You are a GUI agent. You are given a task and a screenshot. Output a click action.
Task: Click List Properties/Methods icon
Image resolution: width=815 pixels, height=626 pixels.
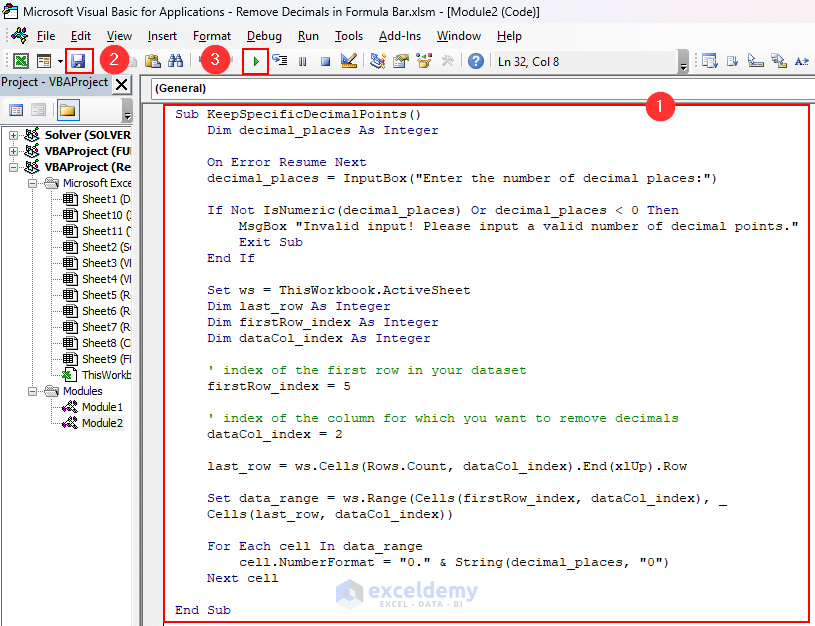point(709,61)
